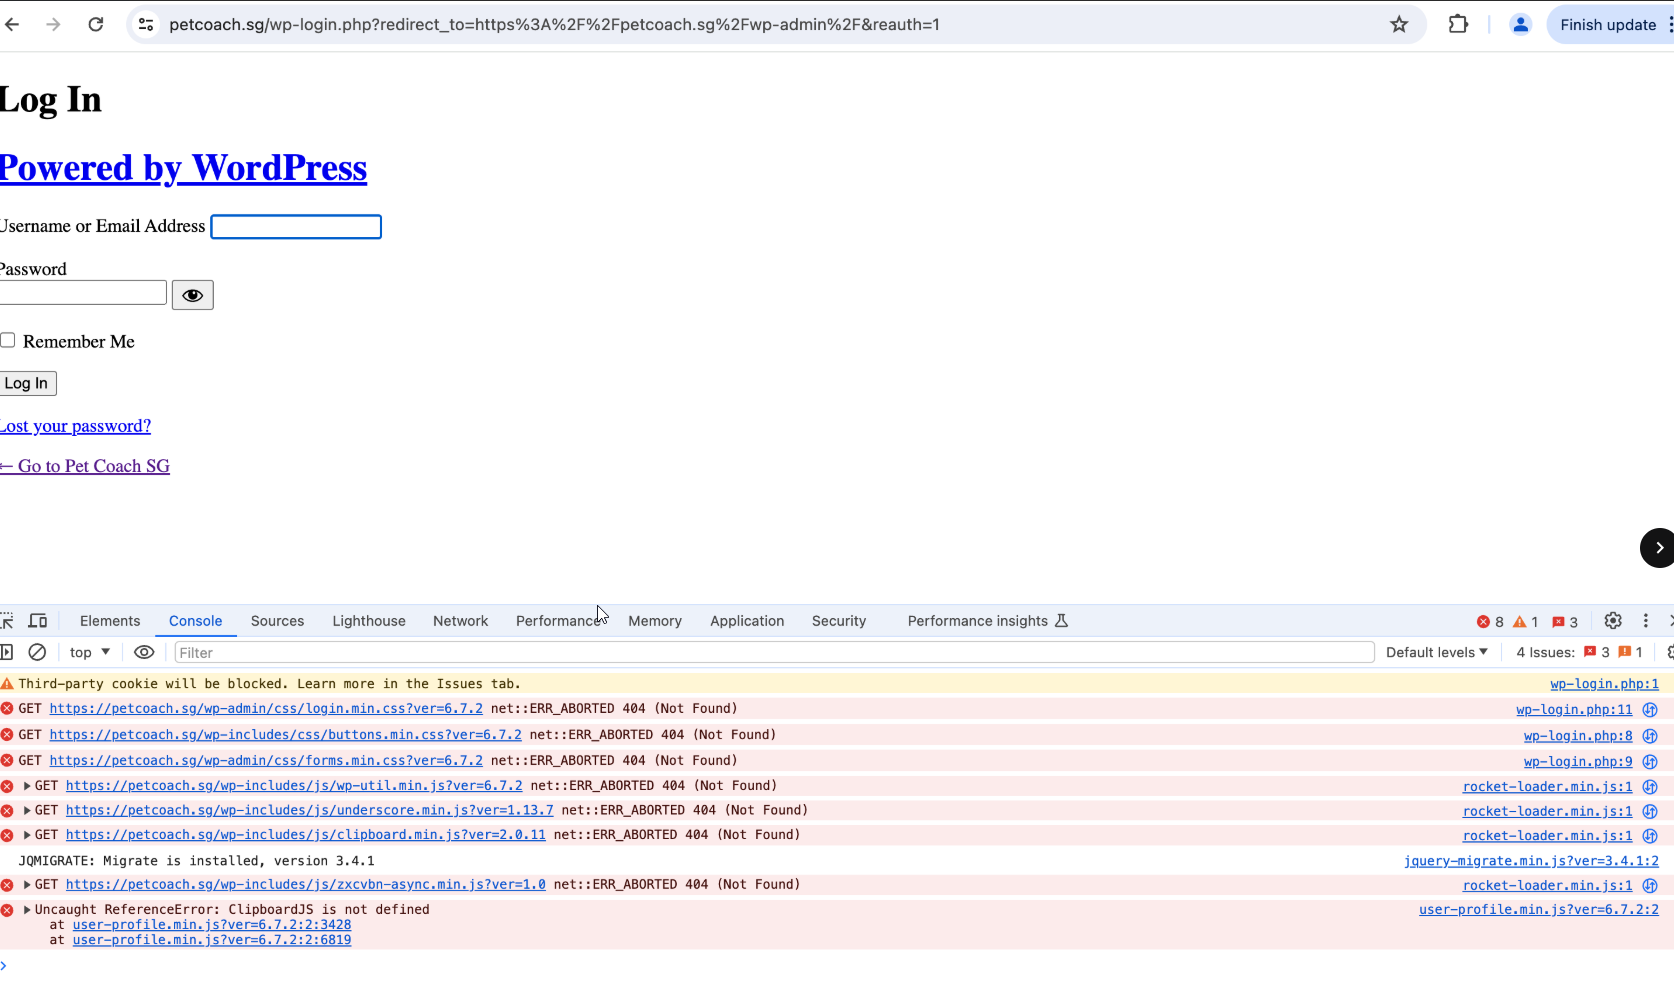Switch to the Elements tab
Screen dimensions: 1674x992
pyautogui.click(x=110, y=621)
